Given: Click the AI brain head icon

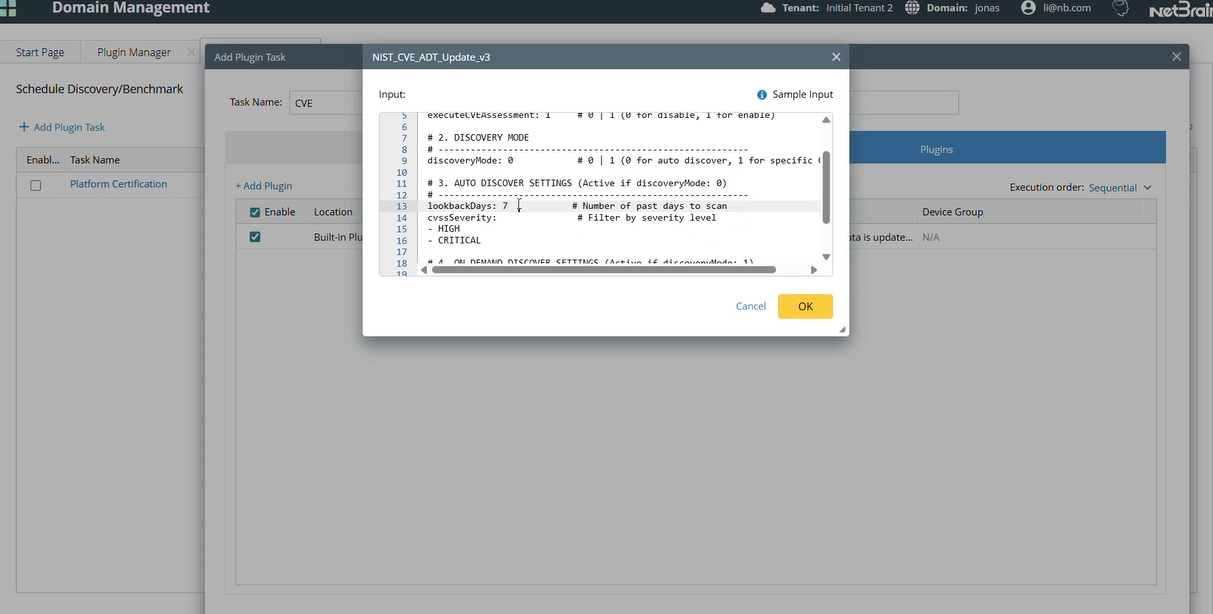Looking at the screenshot, I should tap(1120, 8).
